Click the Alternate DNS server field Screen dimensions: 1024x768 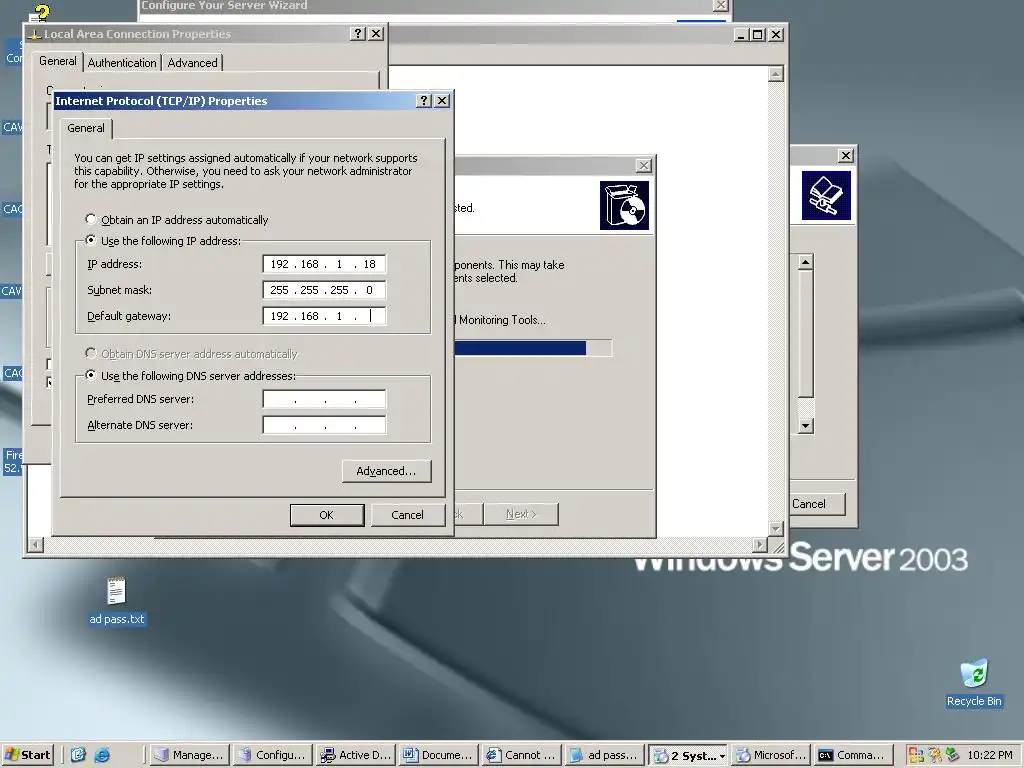pyautogui.click(x=324, y=425)
